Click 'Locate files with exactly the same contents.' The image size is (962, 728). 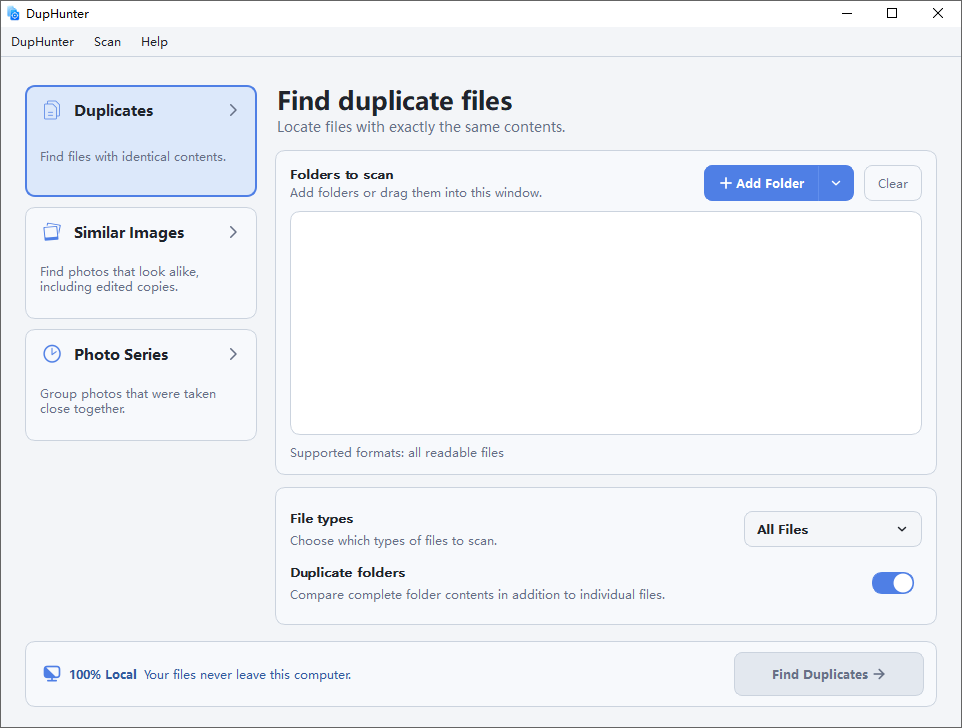[421, 127]
